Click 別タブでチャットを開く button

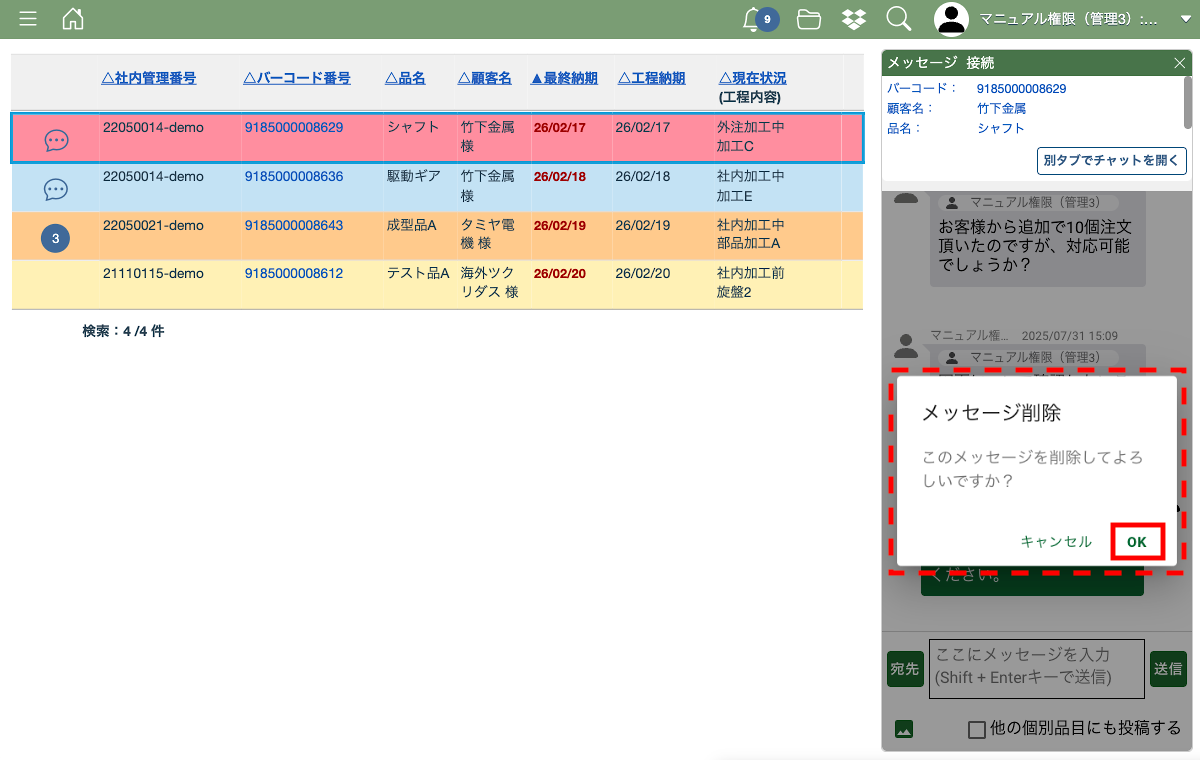point(1112,160)
